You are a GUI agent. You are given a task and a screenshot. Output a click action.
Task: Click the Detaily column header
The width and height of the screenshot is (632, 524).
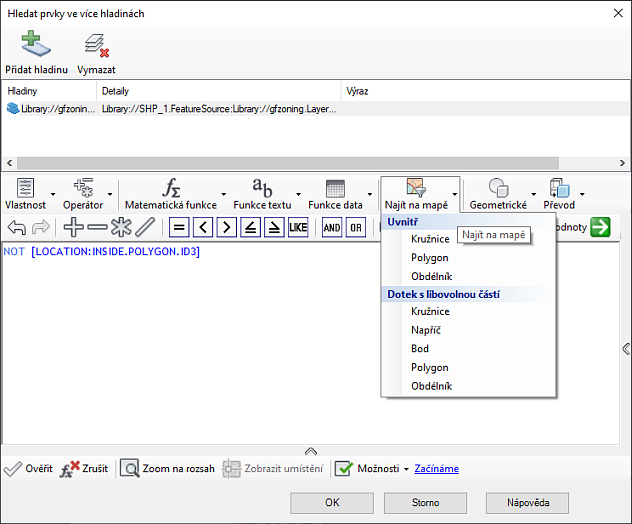219,91
